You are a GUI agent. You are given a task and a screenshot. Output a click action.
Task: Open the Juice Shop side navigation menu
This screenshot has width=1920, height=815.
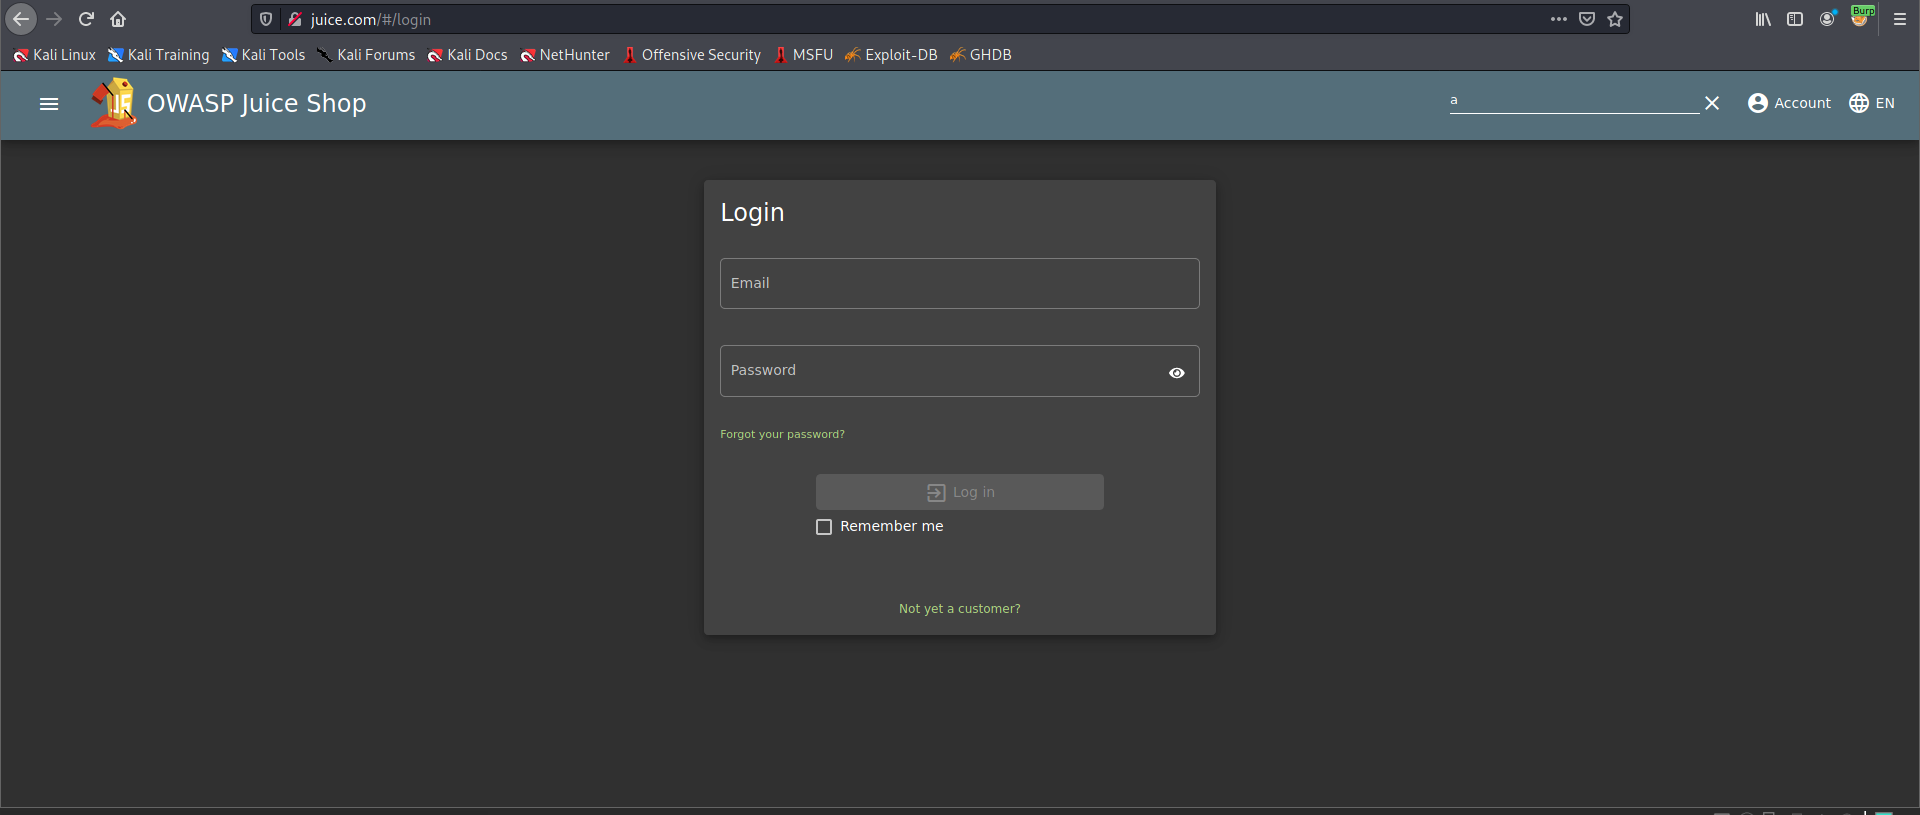pyautogui.click(x=49, y=104)
